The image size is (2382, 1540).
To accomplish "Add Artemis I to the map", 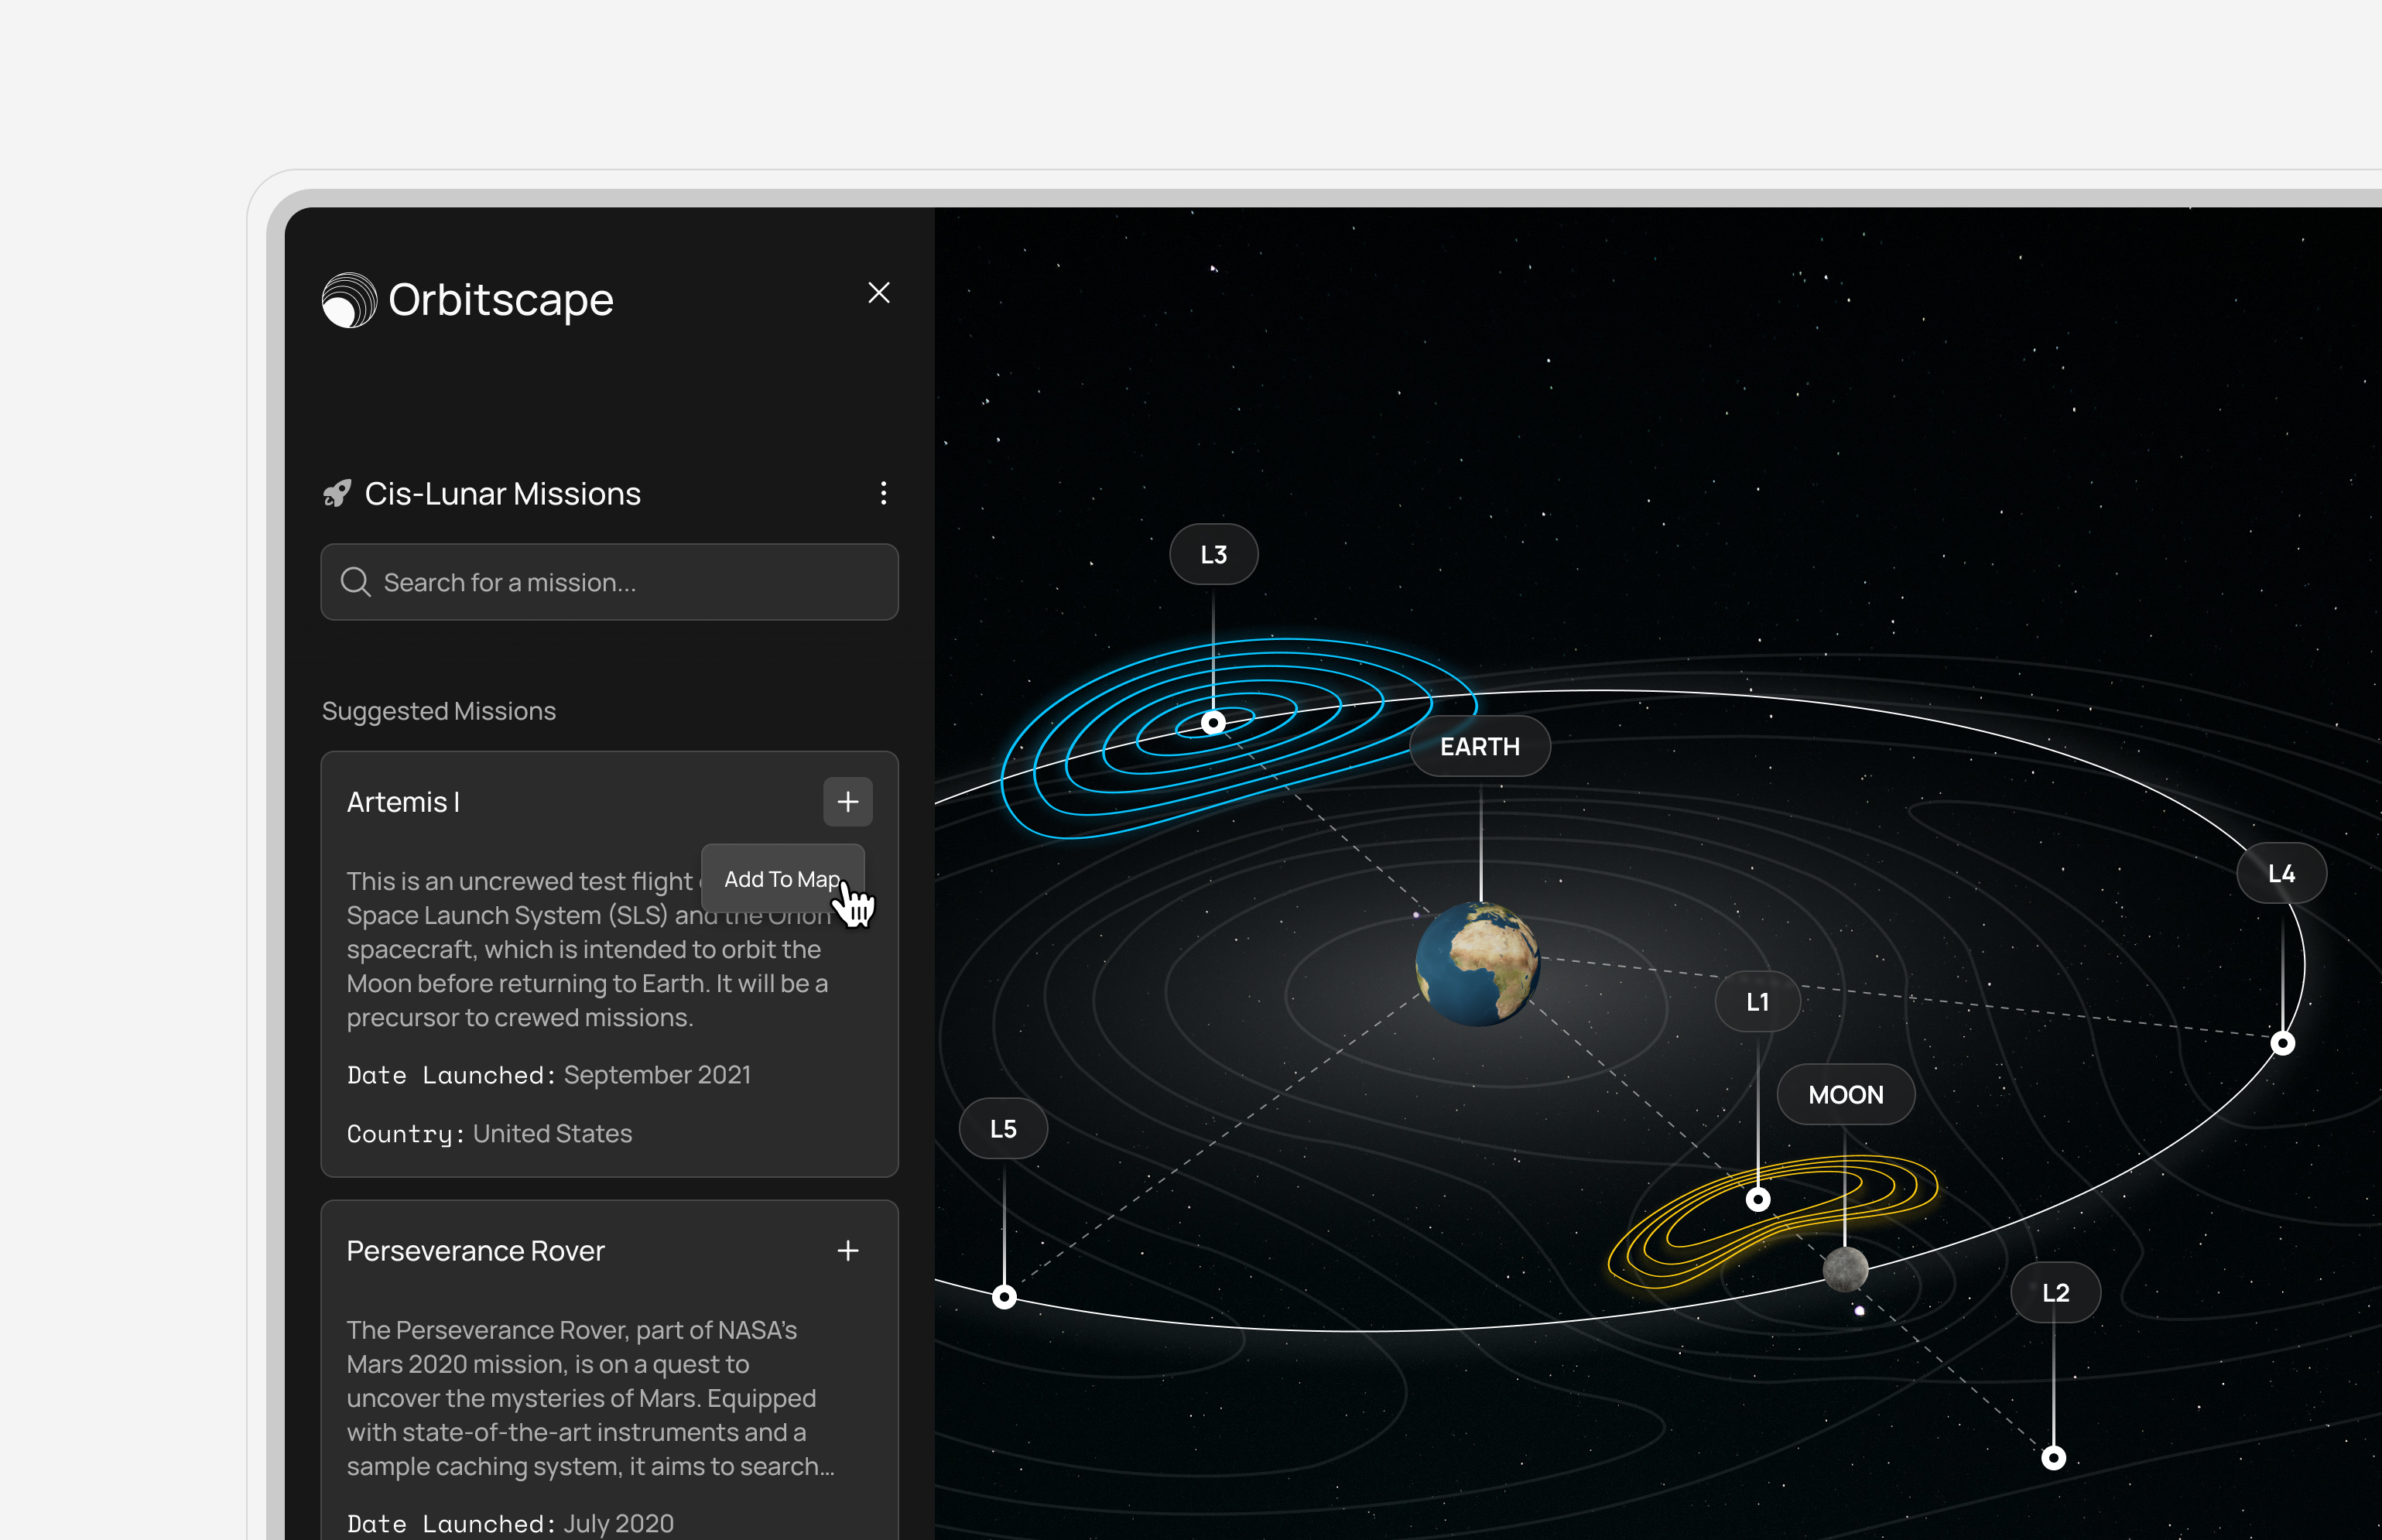I will (x=847, y=802).
